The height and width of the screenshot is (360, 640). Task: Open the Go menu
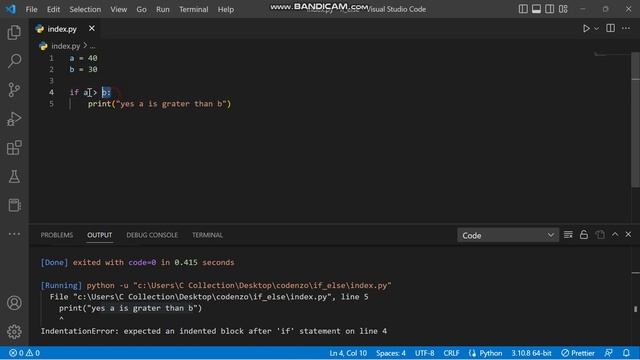click(141, 9)
